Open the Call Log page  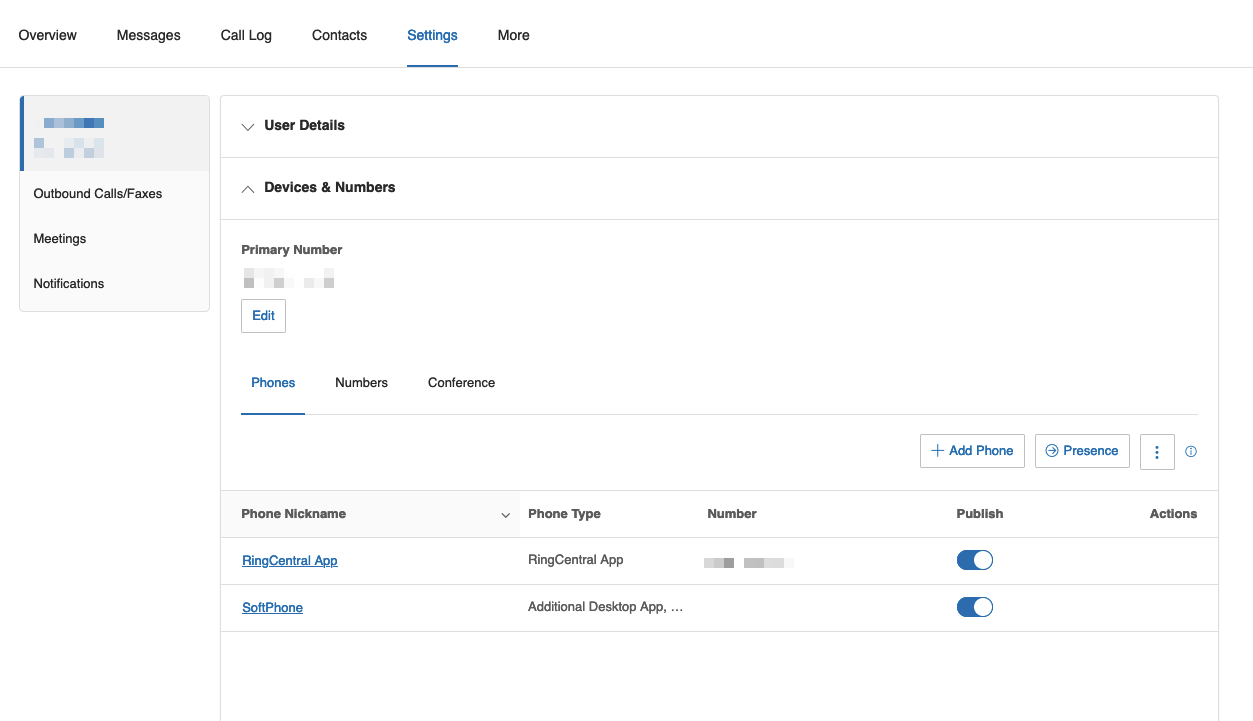246,35
